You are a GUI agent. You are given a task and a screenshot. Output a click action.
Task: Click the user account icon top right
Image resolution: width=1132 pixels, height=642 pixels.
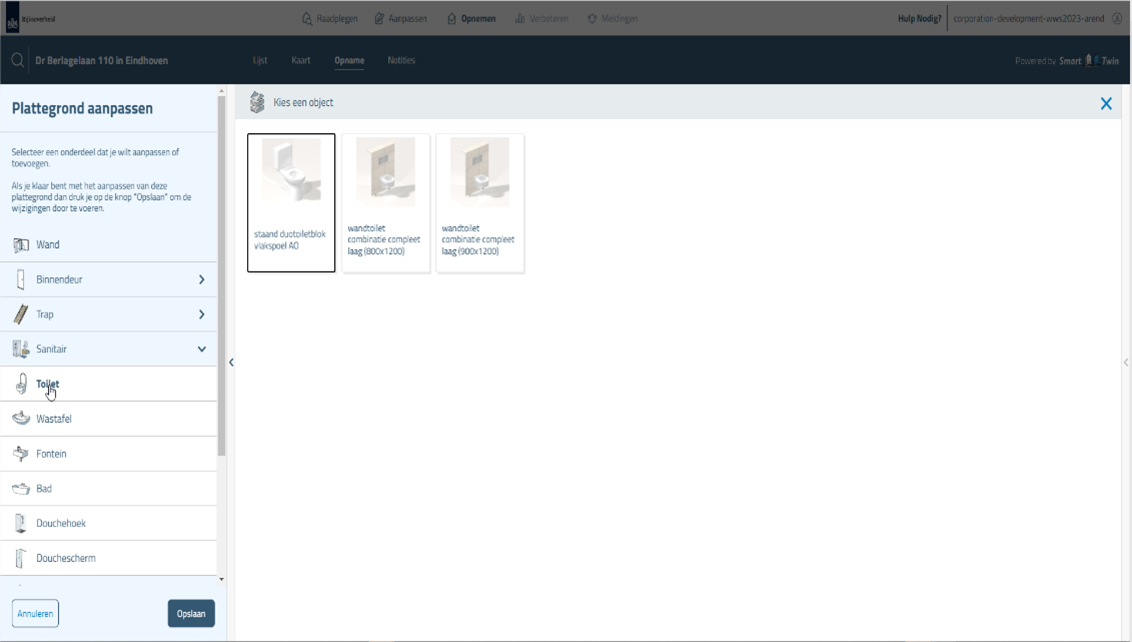(1117, 18)
